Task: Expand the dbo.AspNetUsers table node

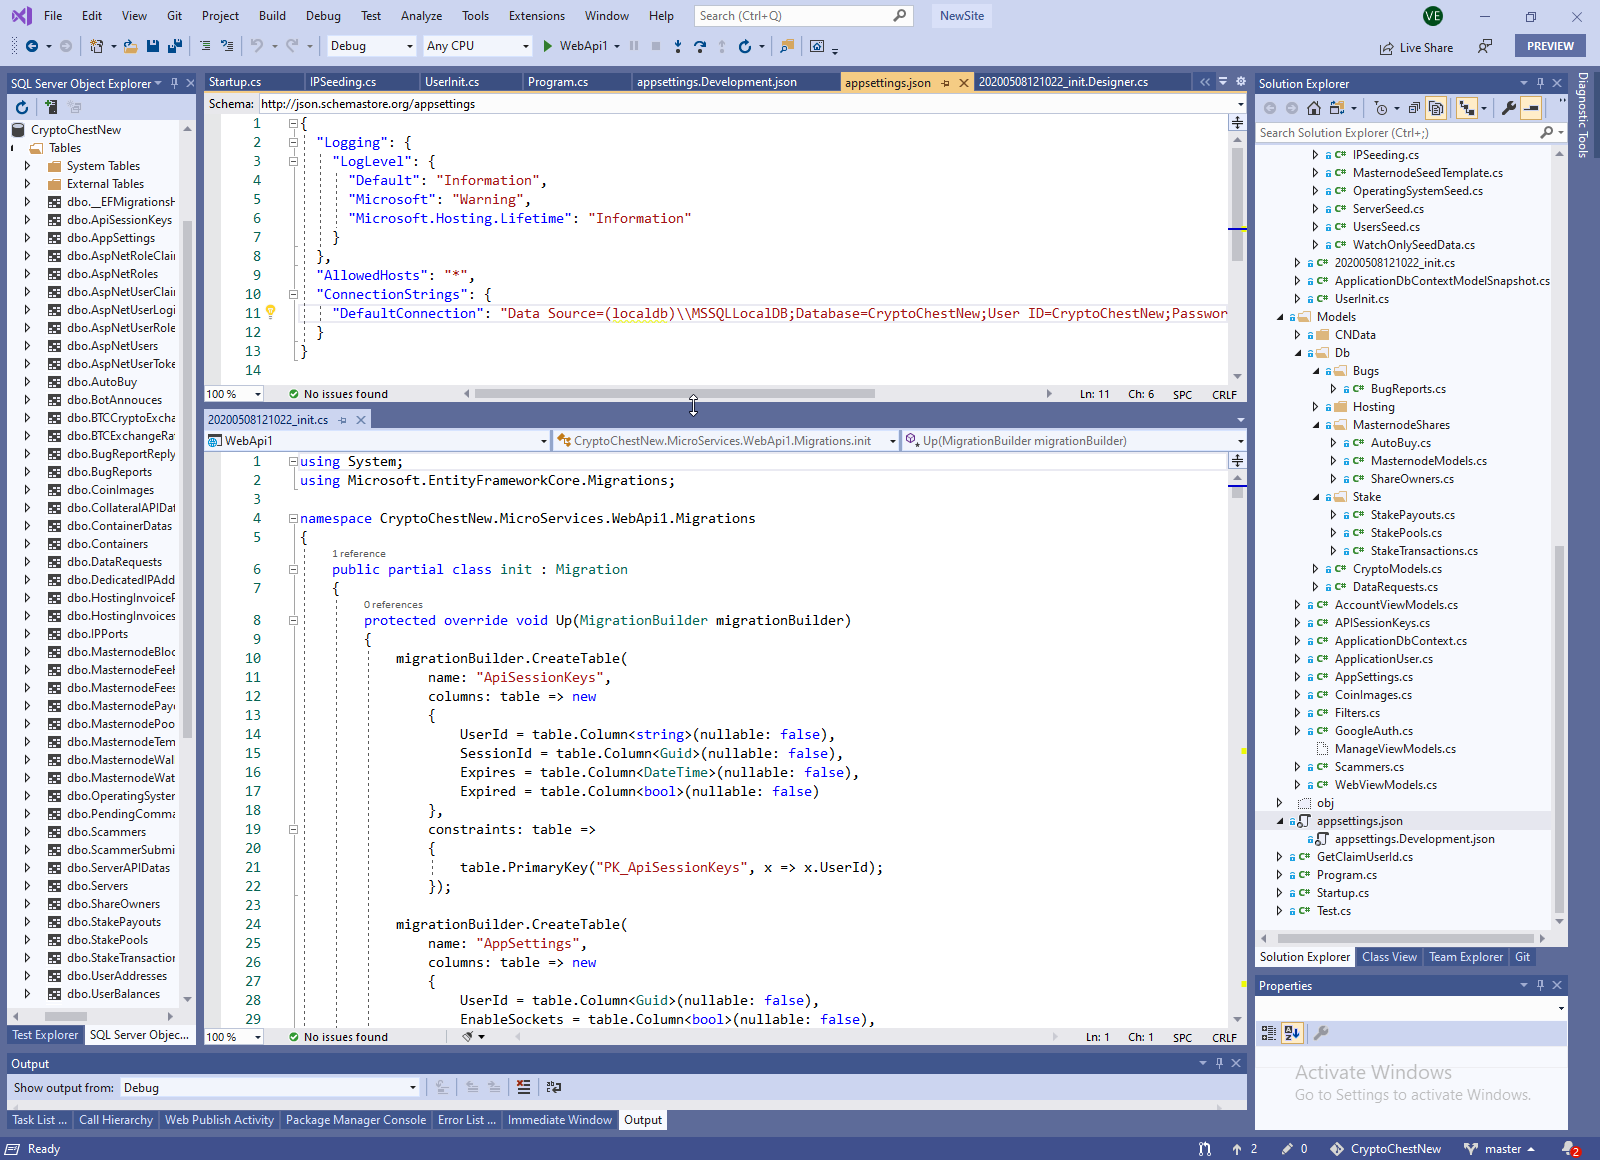Action: 27,346
